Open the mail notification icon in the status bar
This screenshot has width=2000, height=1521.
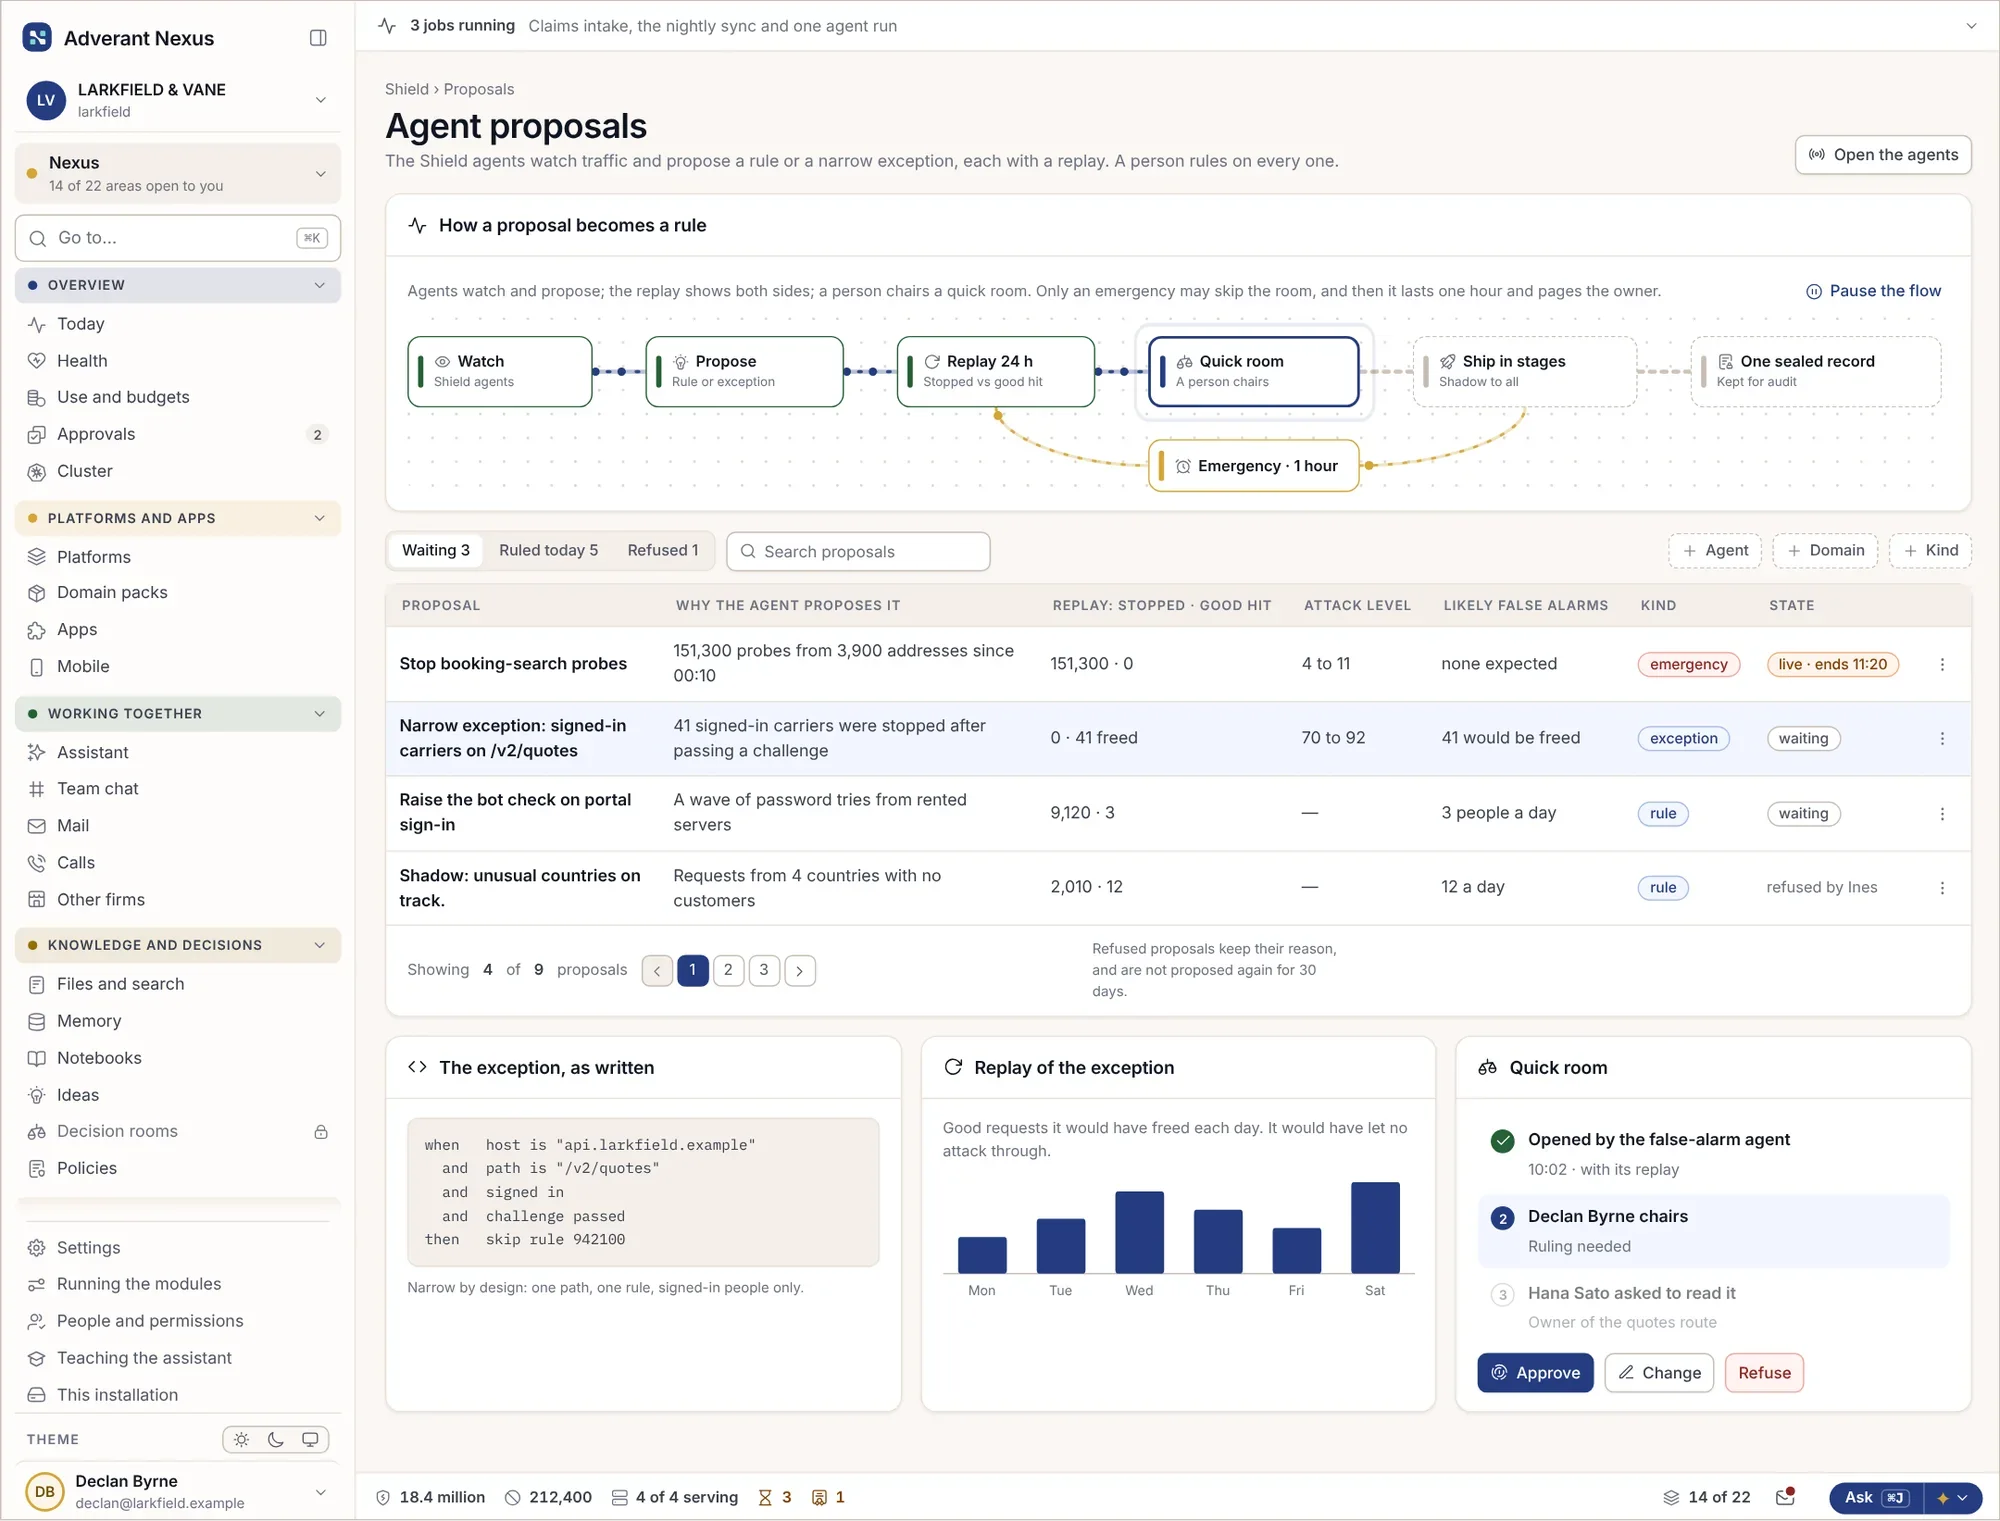pyautogui.click(x=1785, y=1497)
